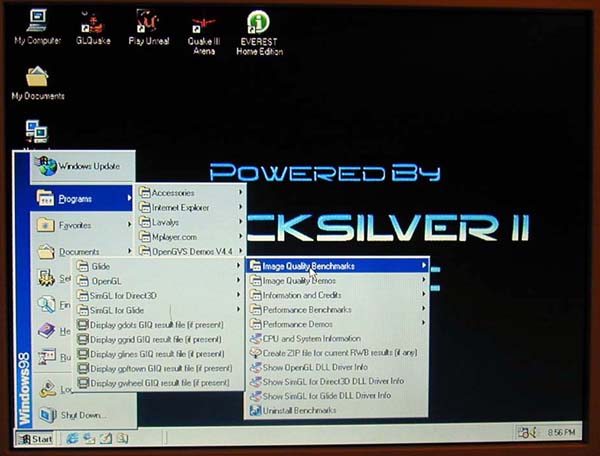Click the Create ZIP file entry icon
The width and height of the screenshot is (600, 456).
[255, 353]
